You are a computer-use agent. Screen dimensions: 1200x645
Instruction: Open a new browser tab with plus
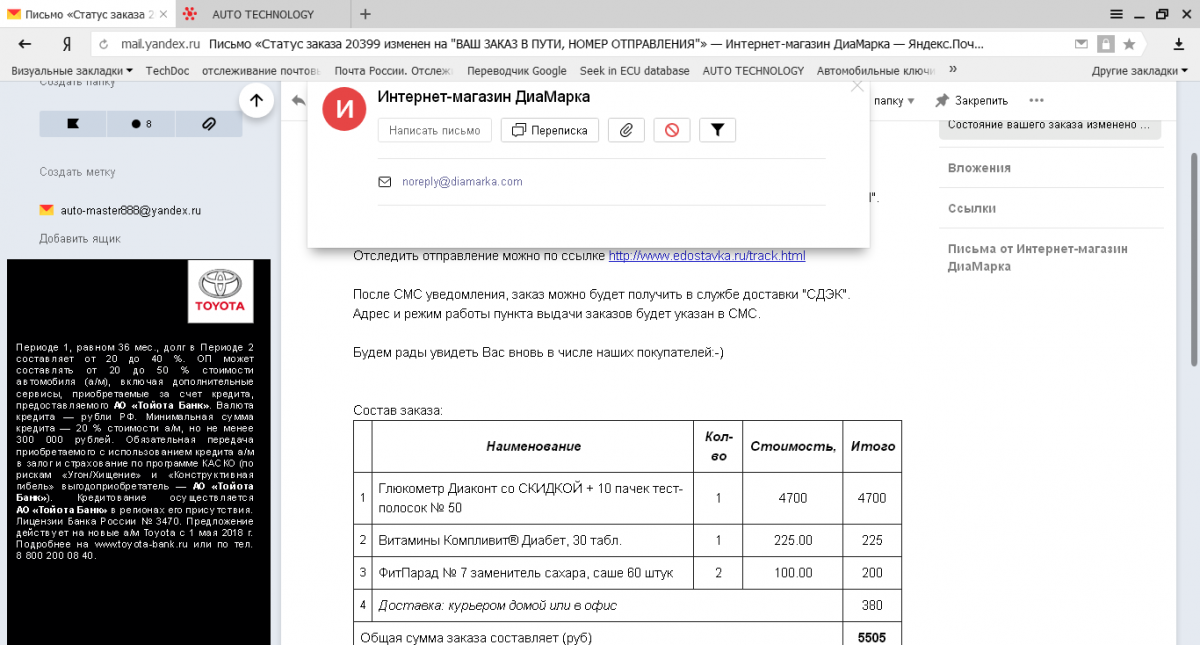pyautogui.click(x=365, y=14)
